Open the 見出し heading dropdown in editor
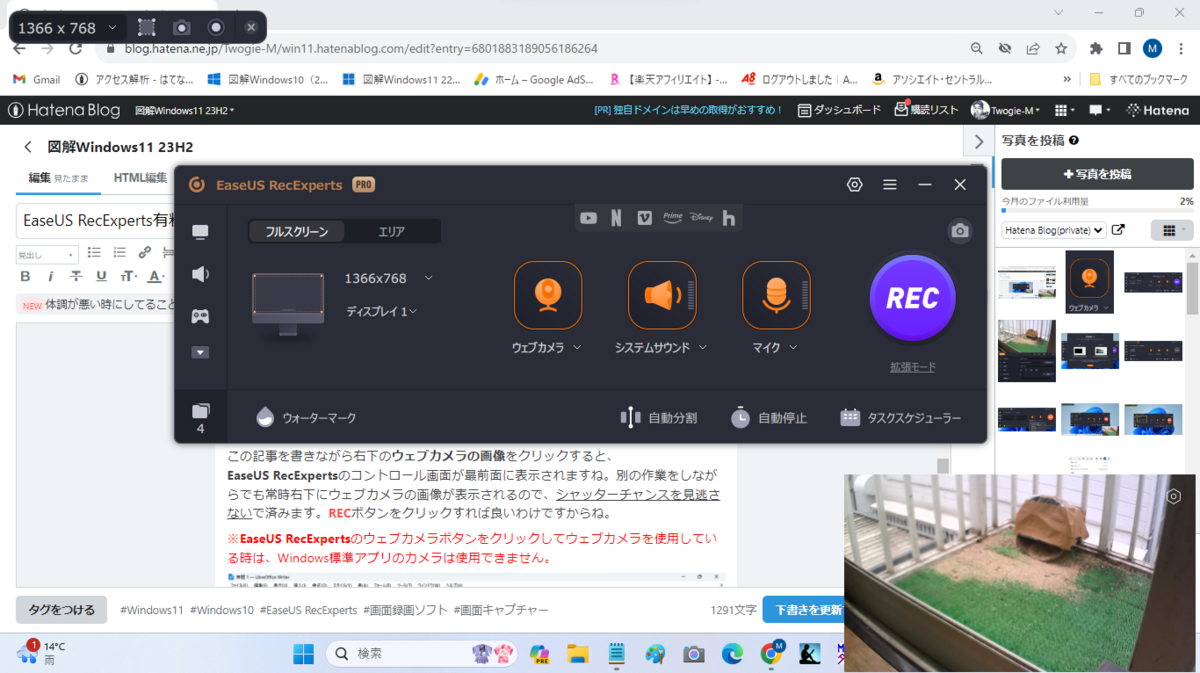The height and width of the screenshot is (673, 1200). click(47, 255)
